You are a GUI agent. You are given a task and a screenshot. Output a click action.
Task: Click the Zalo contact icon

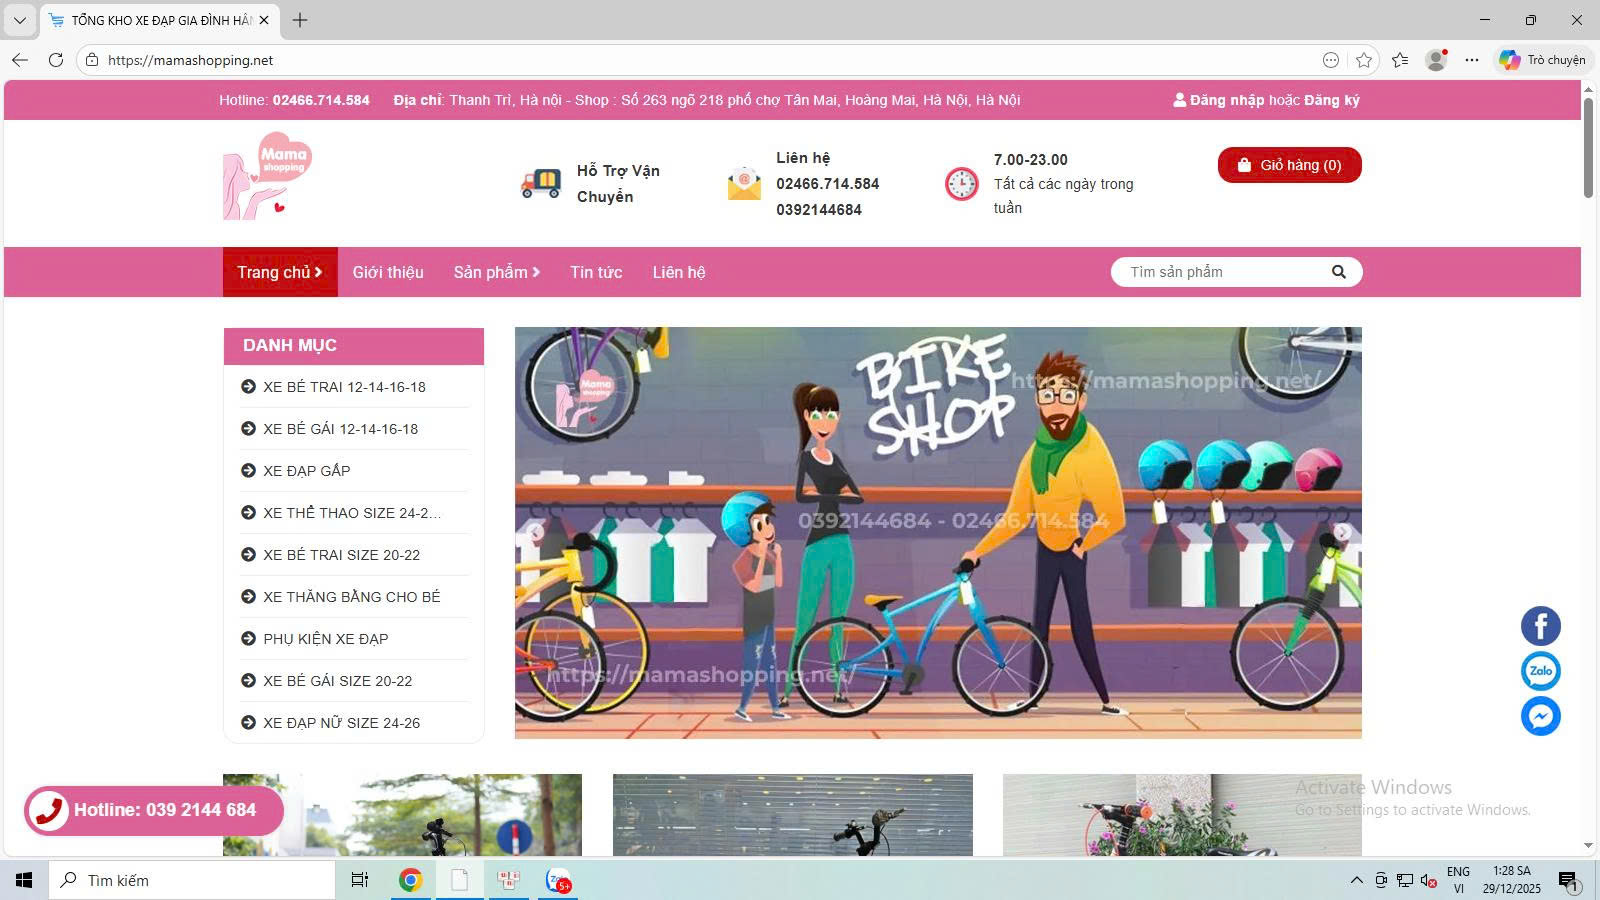click(1540, 671)
